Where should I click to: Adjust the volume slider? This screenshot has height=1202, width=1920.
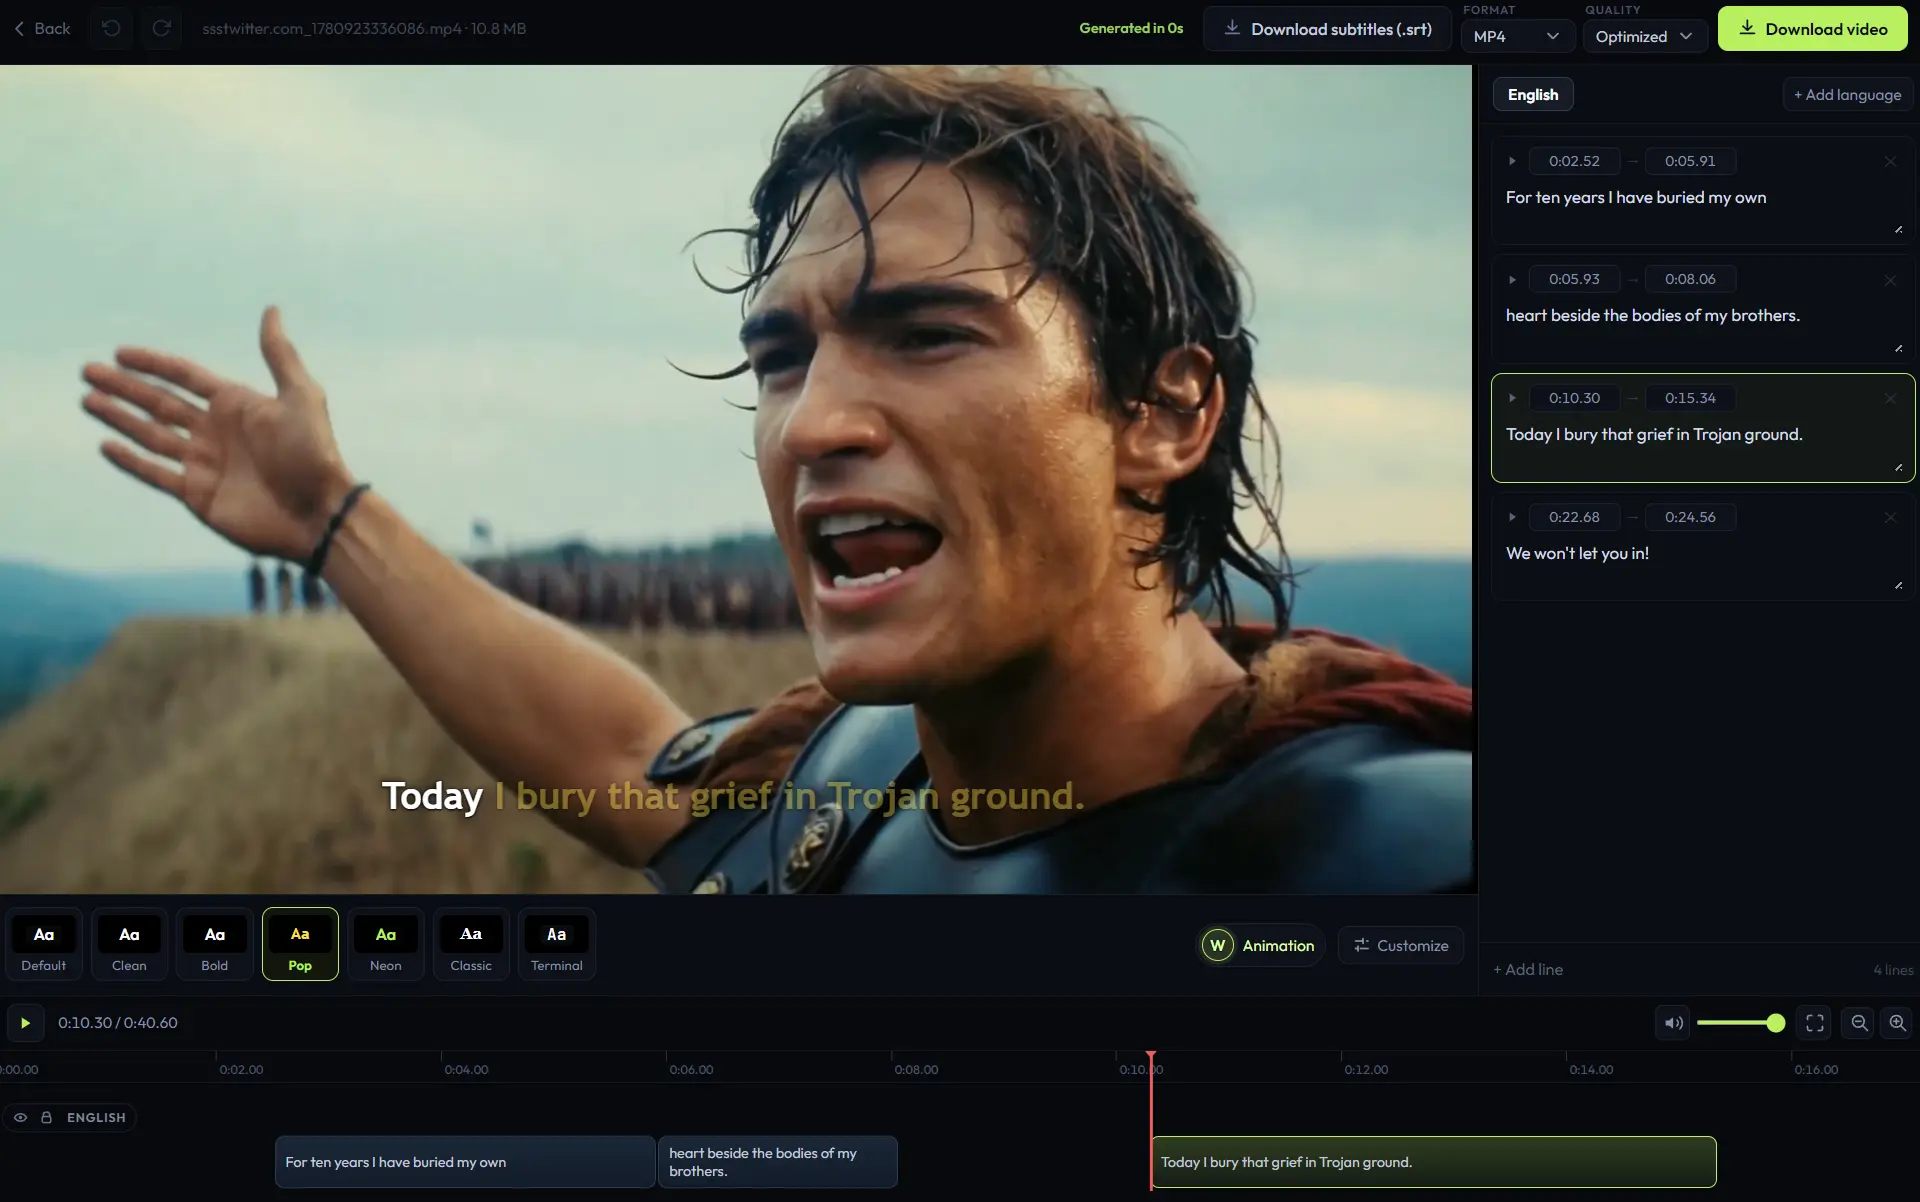pyautogui.click(x=1740, y=1022)
